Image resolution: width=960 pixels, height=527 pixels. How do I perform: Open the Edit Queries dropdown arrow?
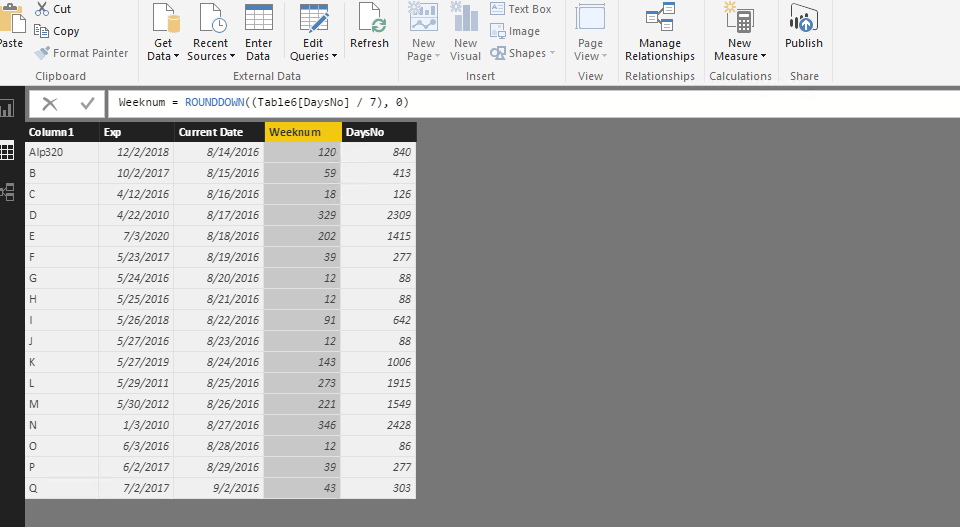pyautogui.click(x=334, y=56)
